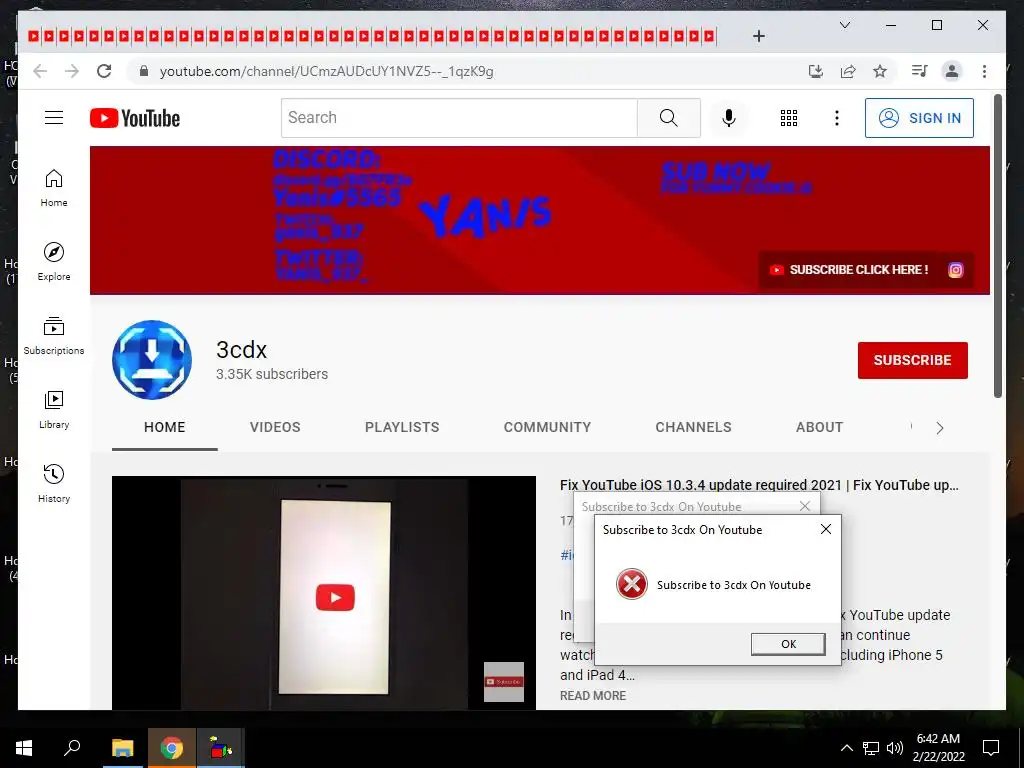Open Subscriptions in sidebar
This screenshot has height=768, width=1024.
54,336
